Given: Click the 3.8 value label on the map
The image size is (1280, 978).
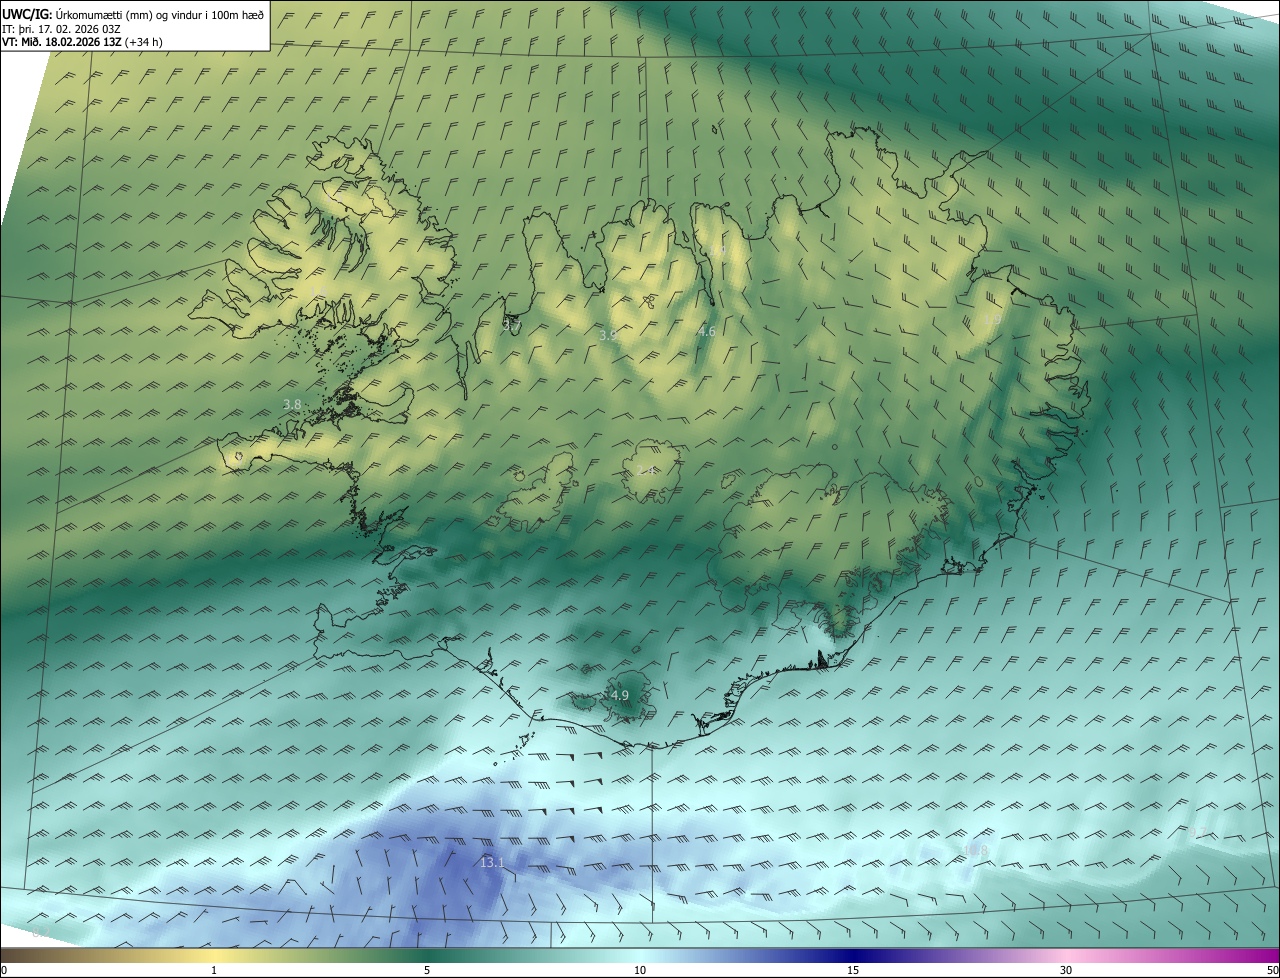Looking at the screenshot, I should tap(292, 405).
